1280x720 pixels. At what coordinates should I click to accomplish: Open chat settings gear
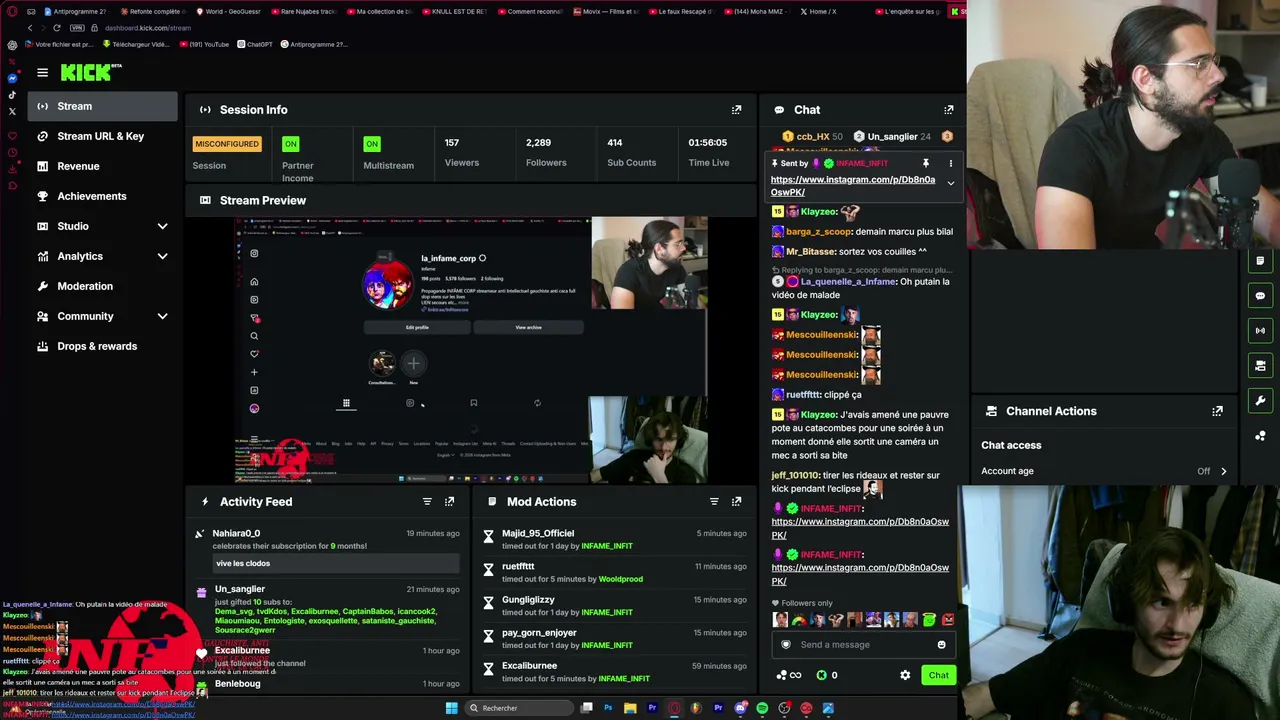(905, 675)
